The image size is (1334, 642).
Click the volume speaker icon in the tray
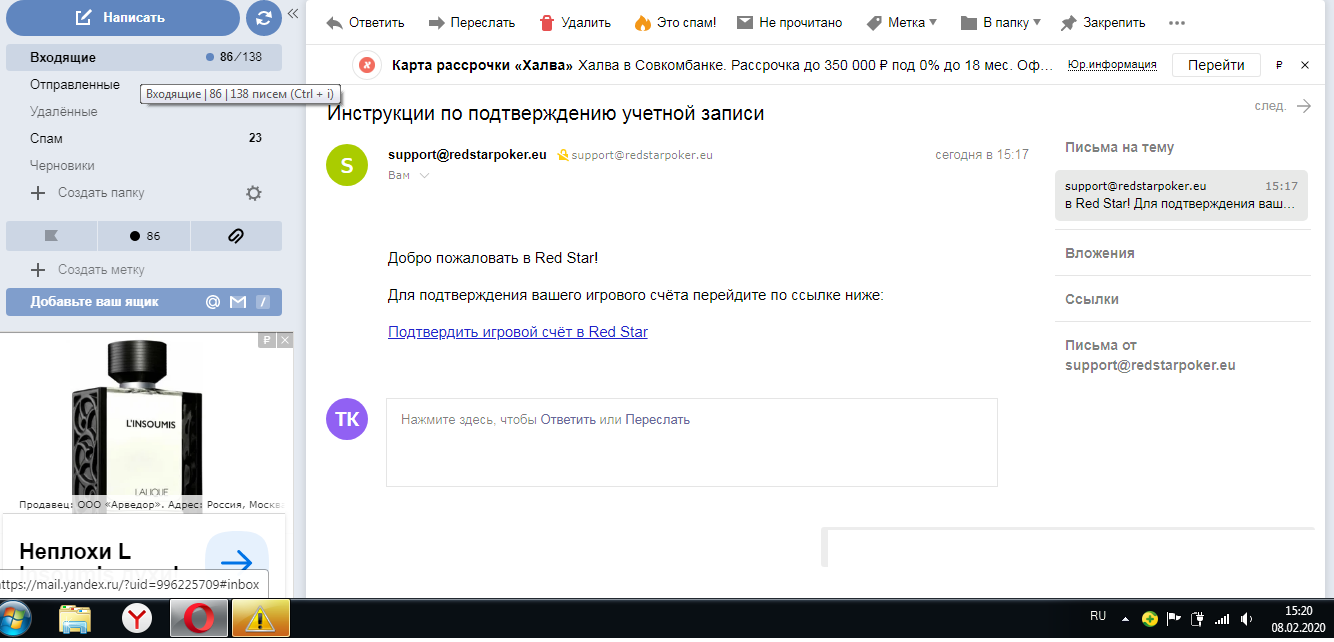click(1246, 619)
